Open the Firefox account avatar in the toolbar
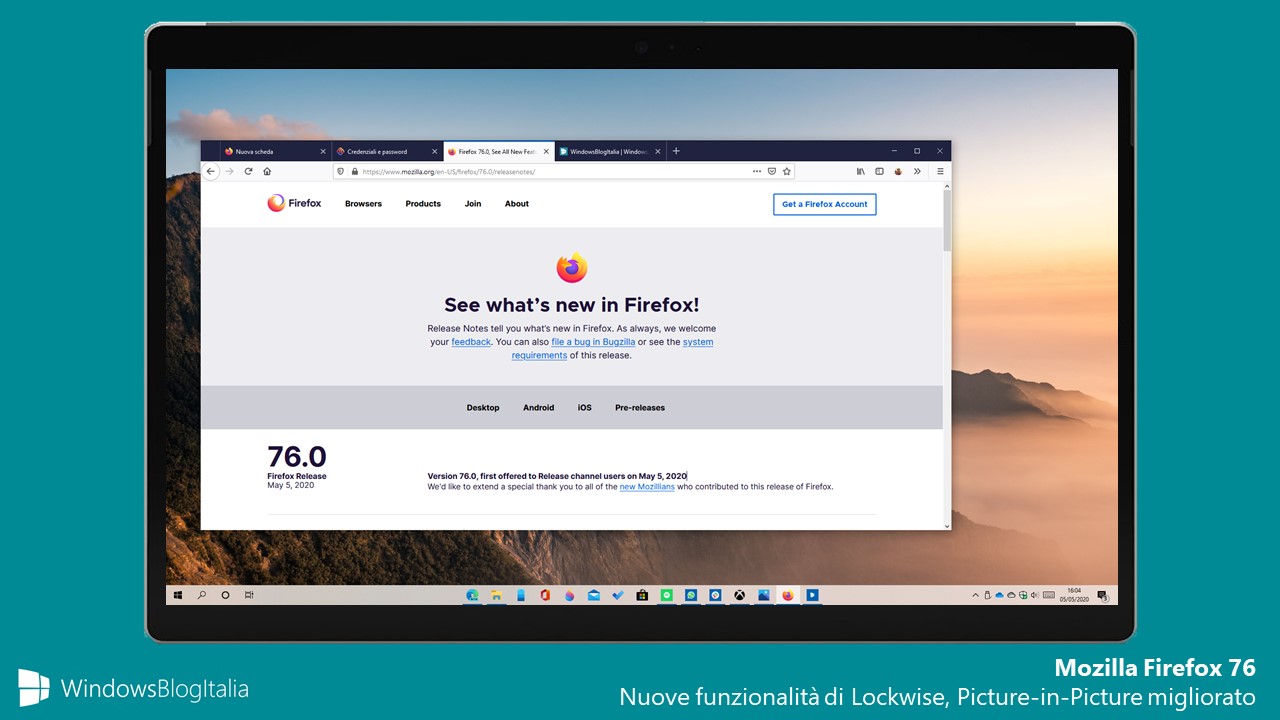The image size is (1280, 720). 898,171
